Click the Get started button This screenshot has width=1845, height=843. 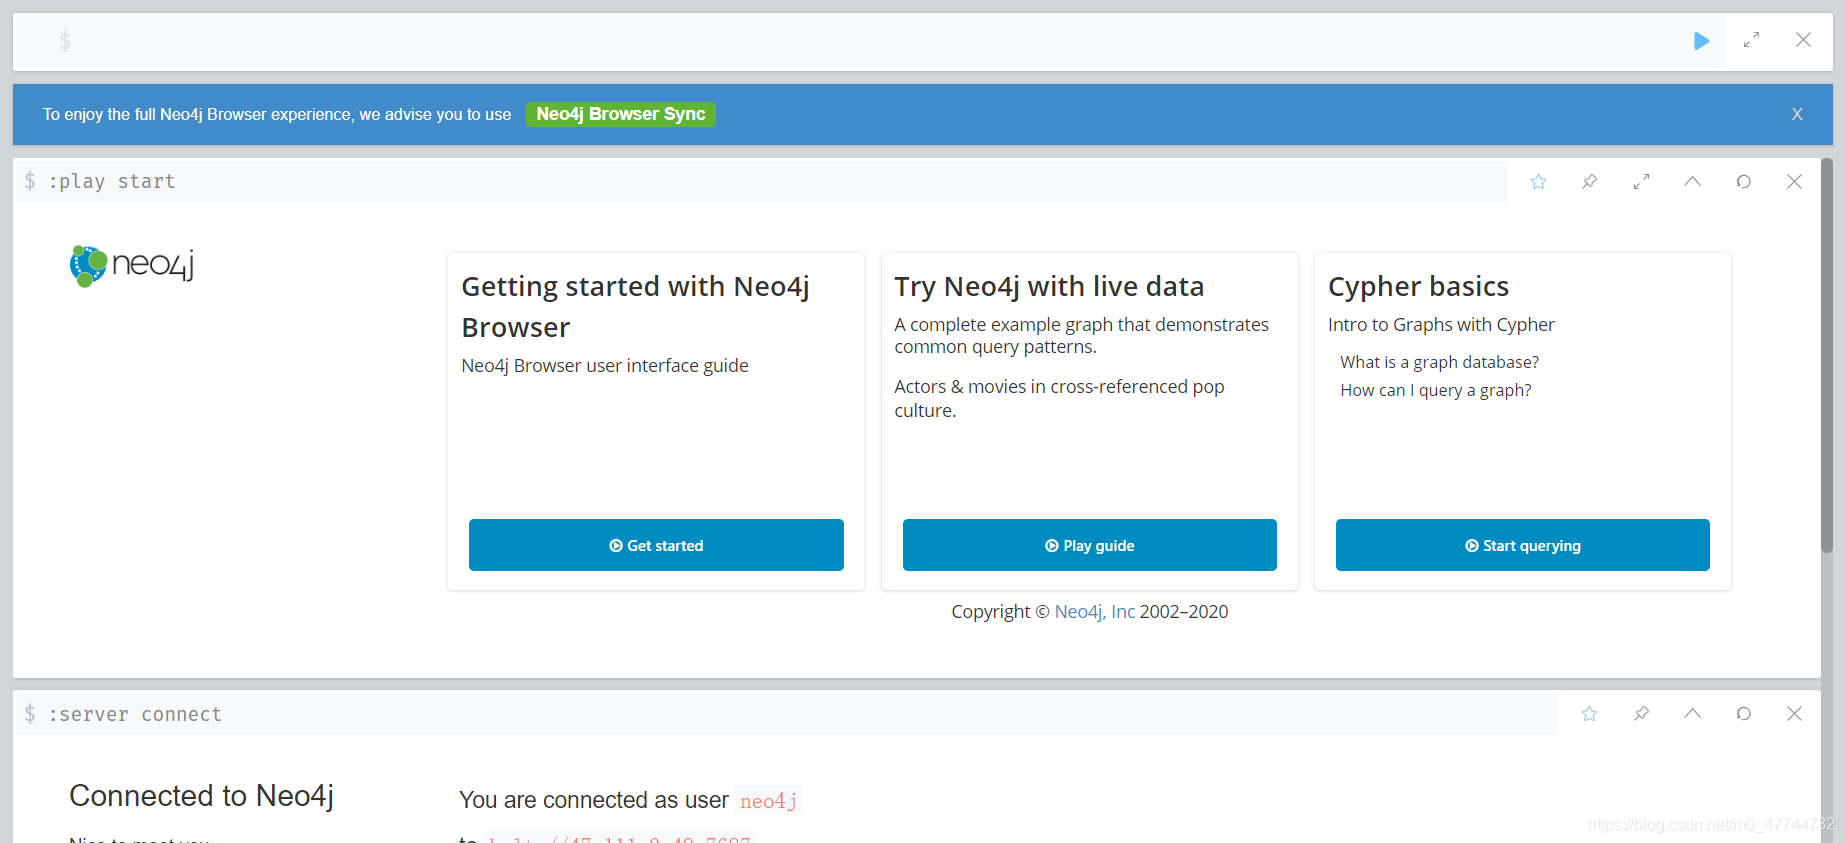[x=656, y=545]
